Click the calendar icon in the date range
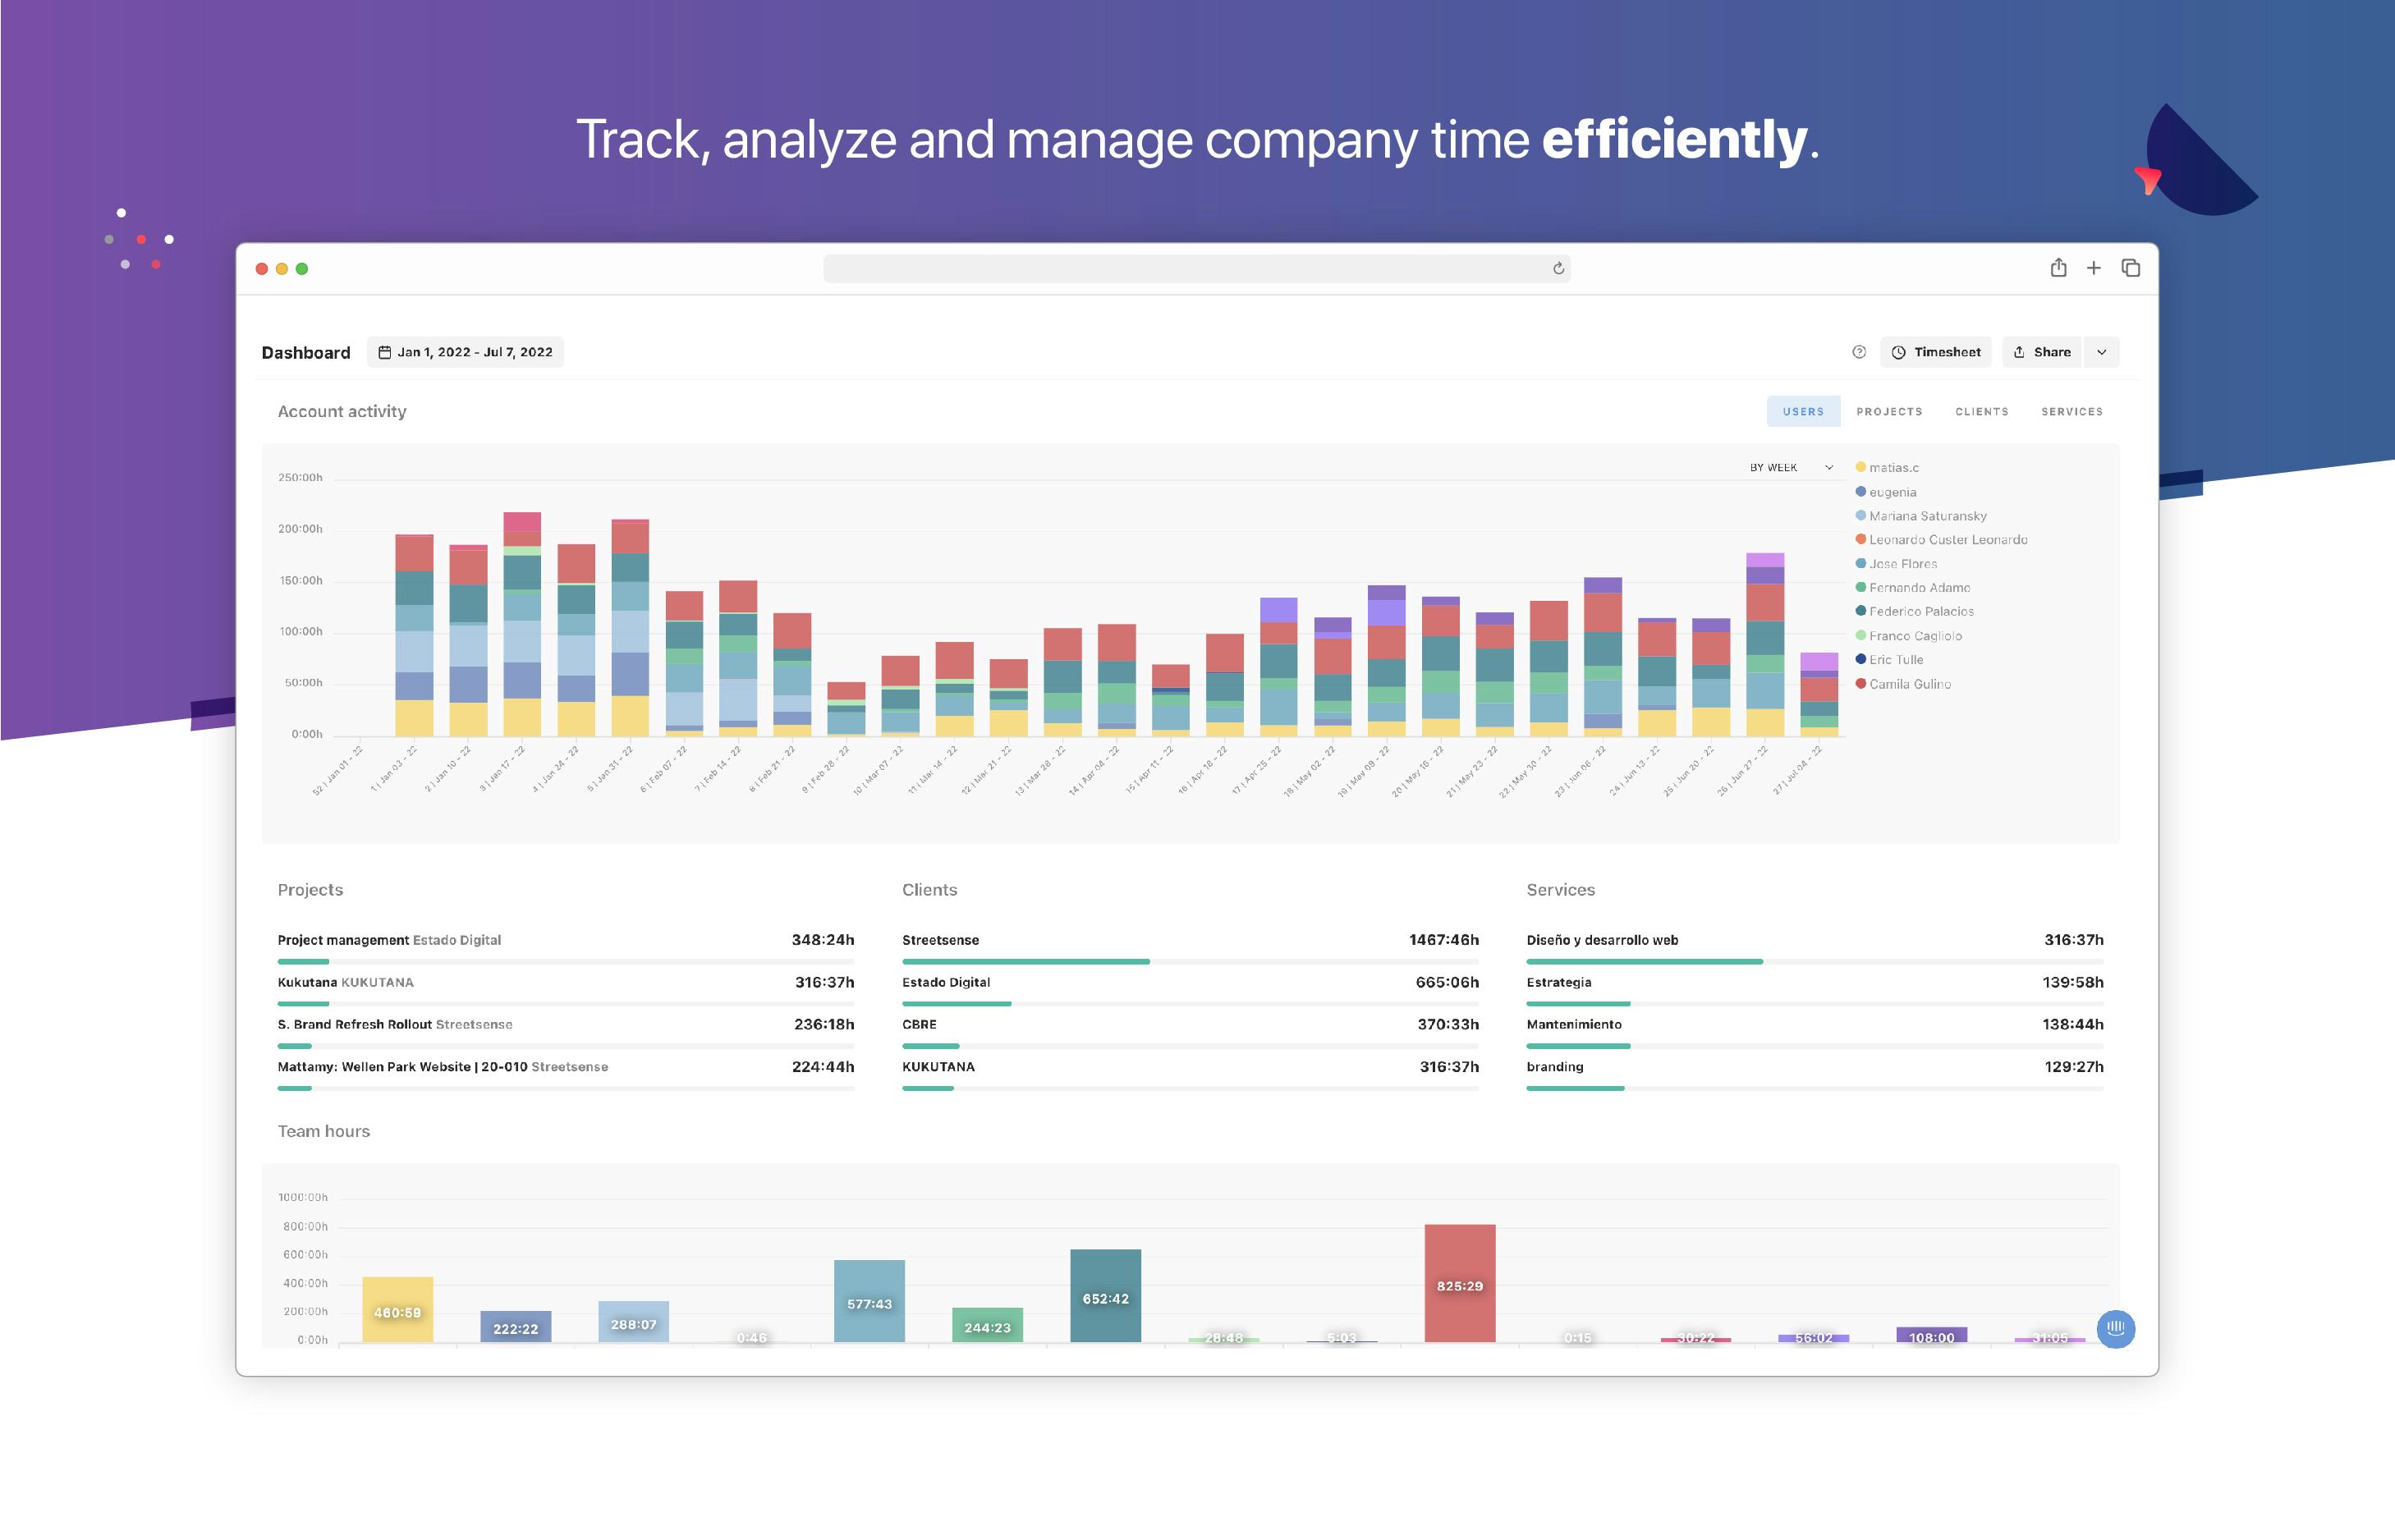Viewport: 2395px width, 1540px height. tap(385, 351)
